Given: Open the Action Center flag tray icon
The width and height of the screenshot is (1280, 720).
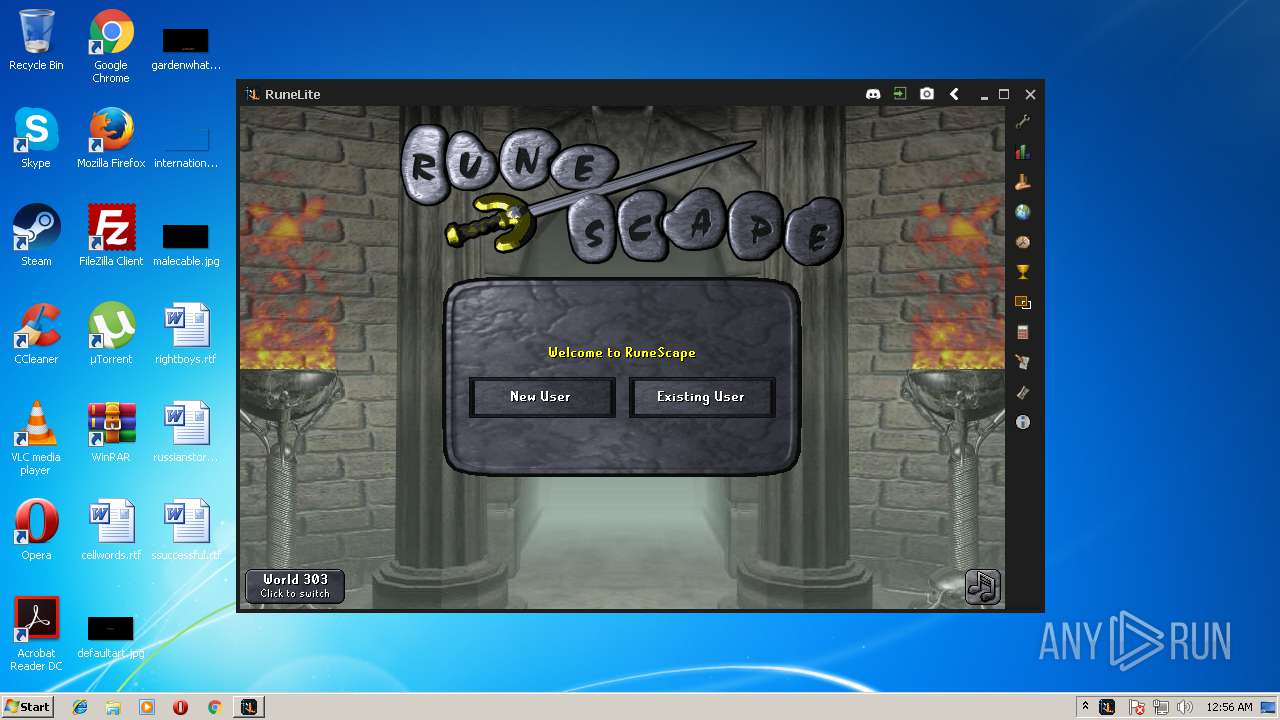Looking at the screenshot, I should click(1137, 707).
